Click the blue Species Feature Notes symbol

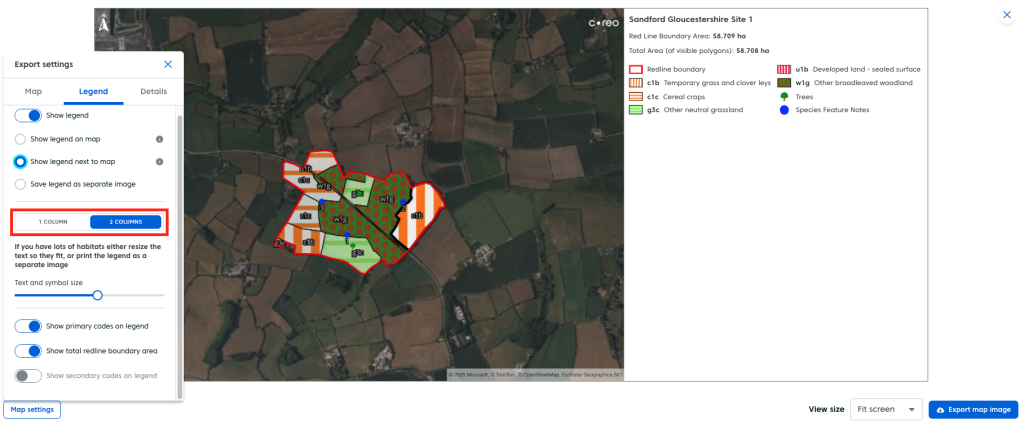tap(783, 110)
